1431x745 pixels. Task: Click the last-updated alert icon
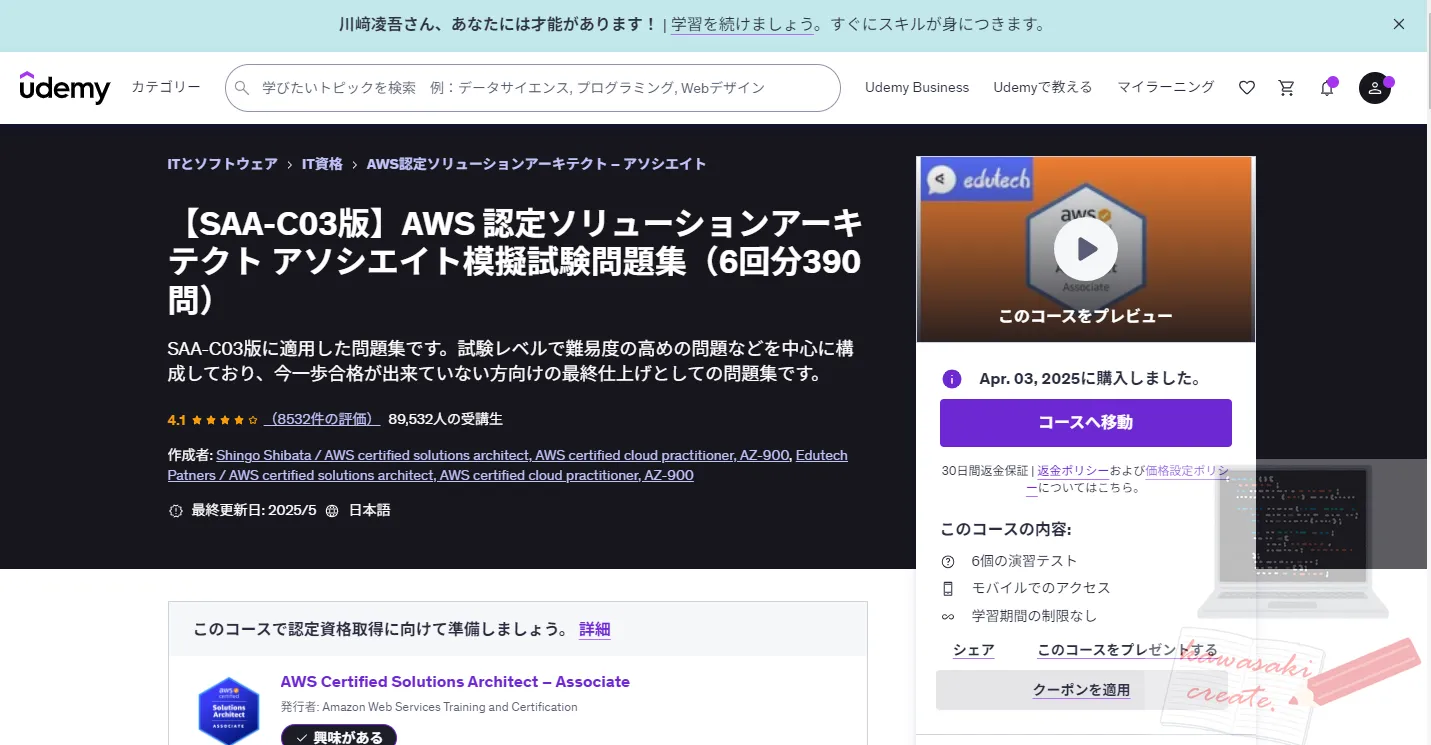(x=176, y=511)
